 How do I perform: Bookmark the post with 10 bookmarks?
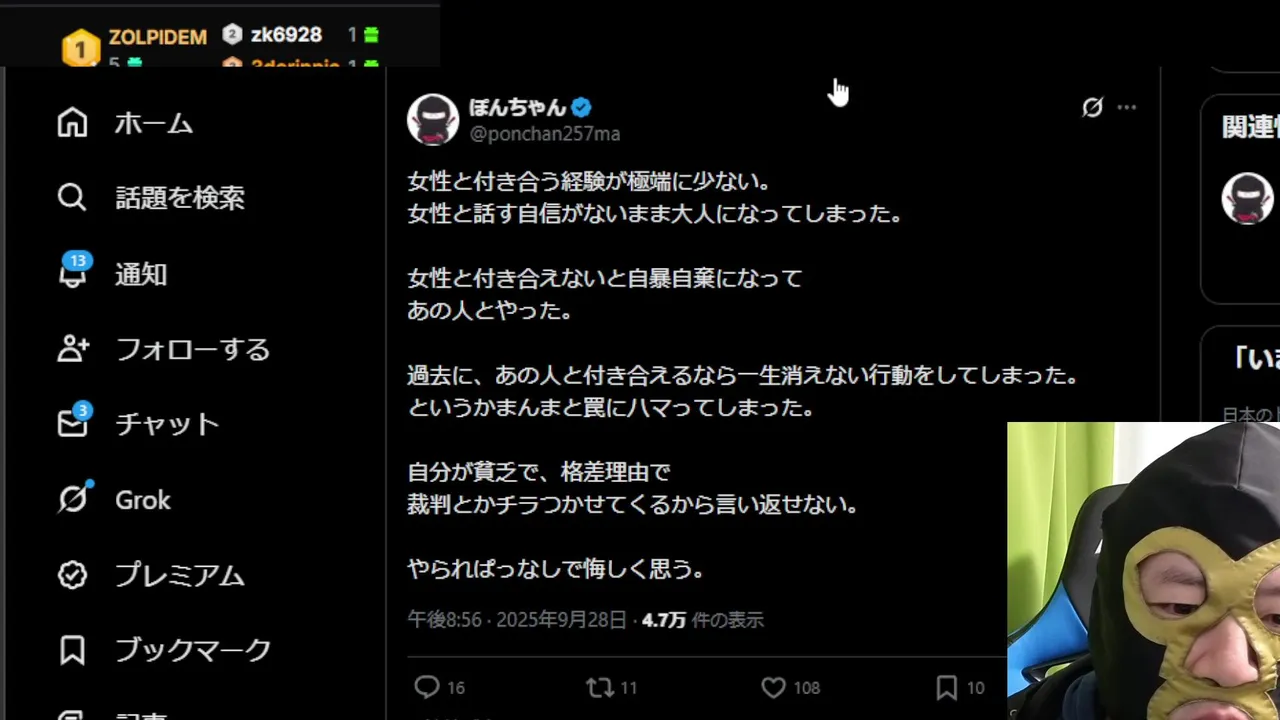(x=946, y=687)
